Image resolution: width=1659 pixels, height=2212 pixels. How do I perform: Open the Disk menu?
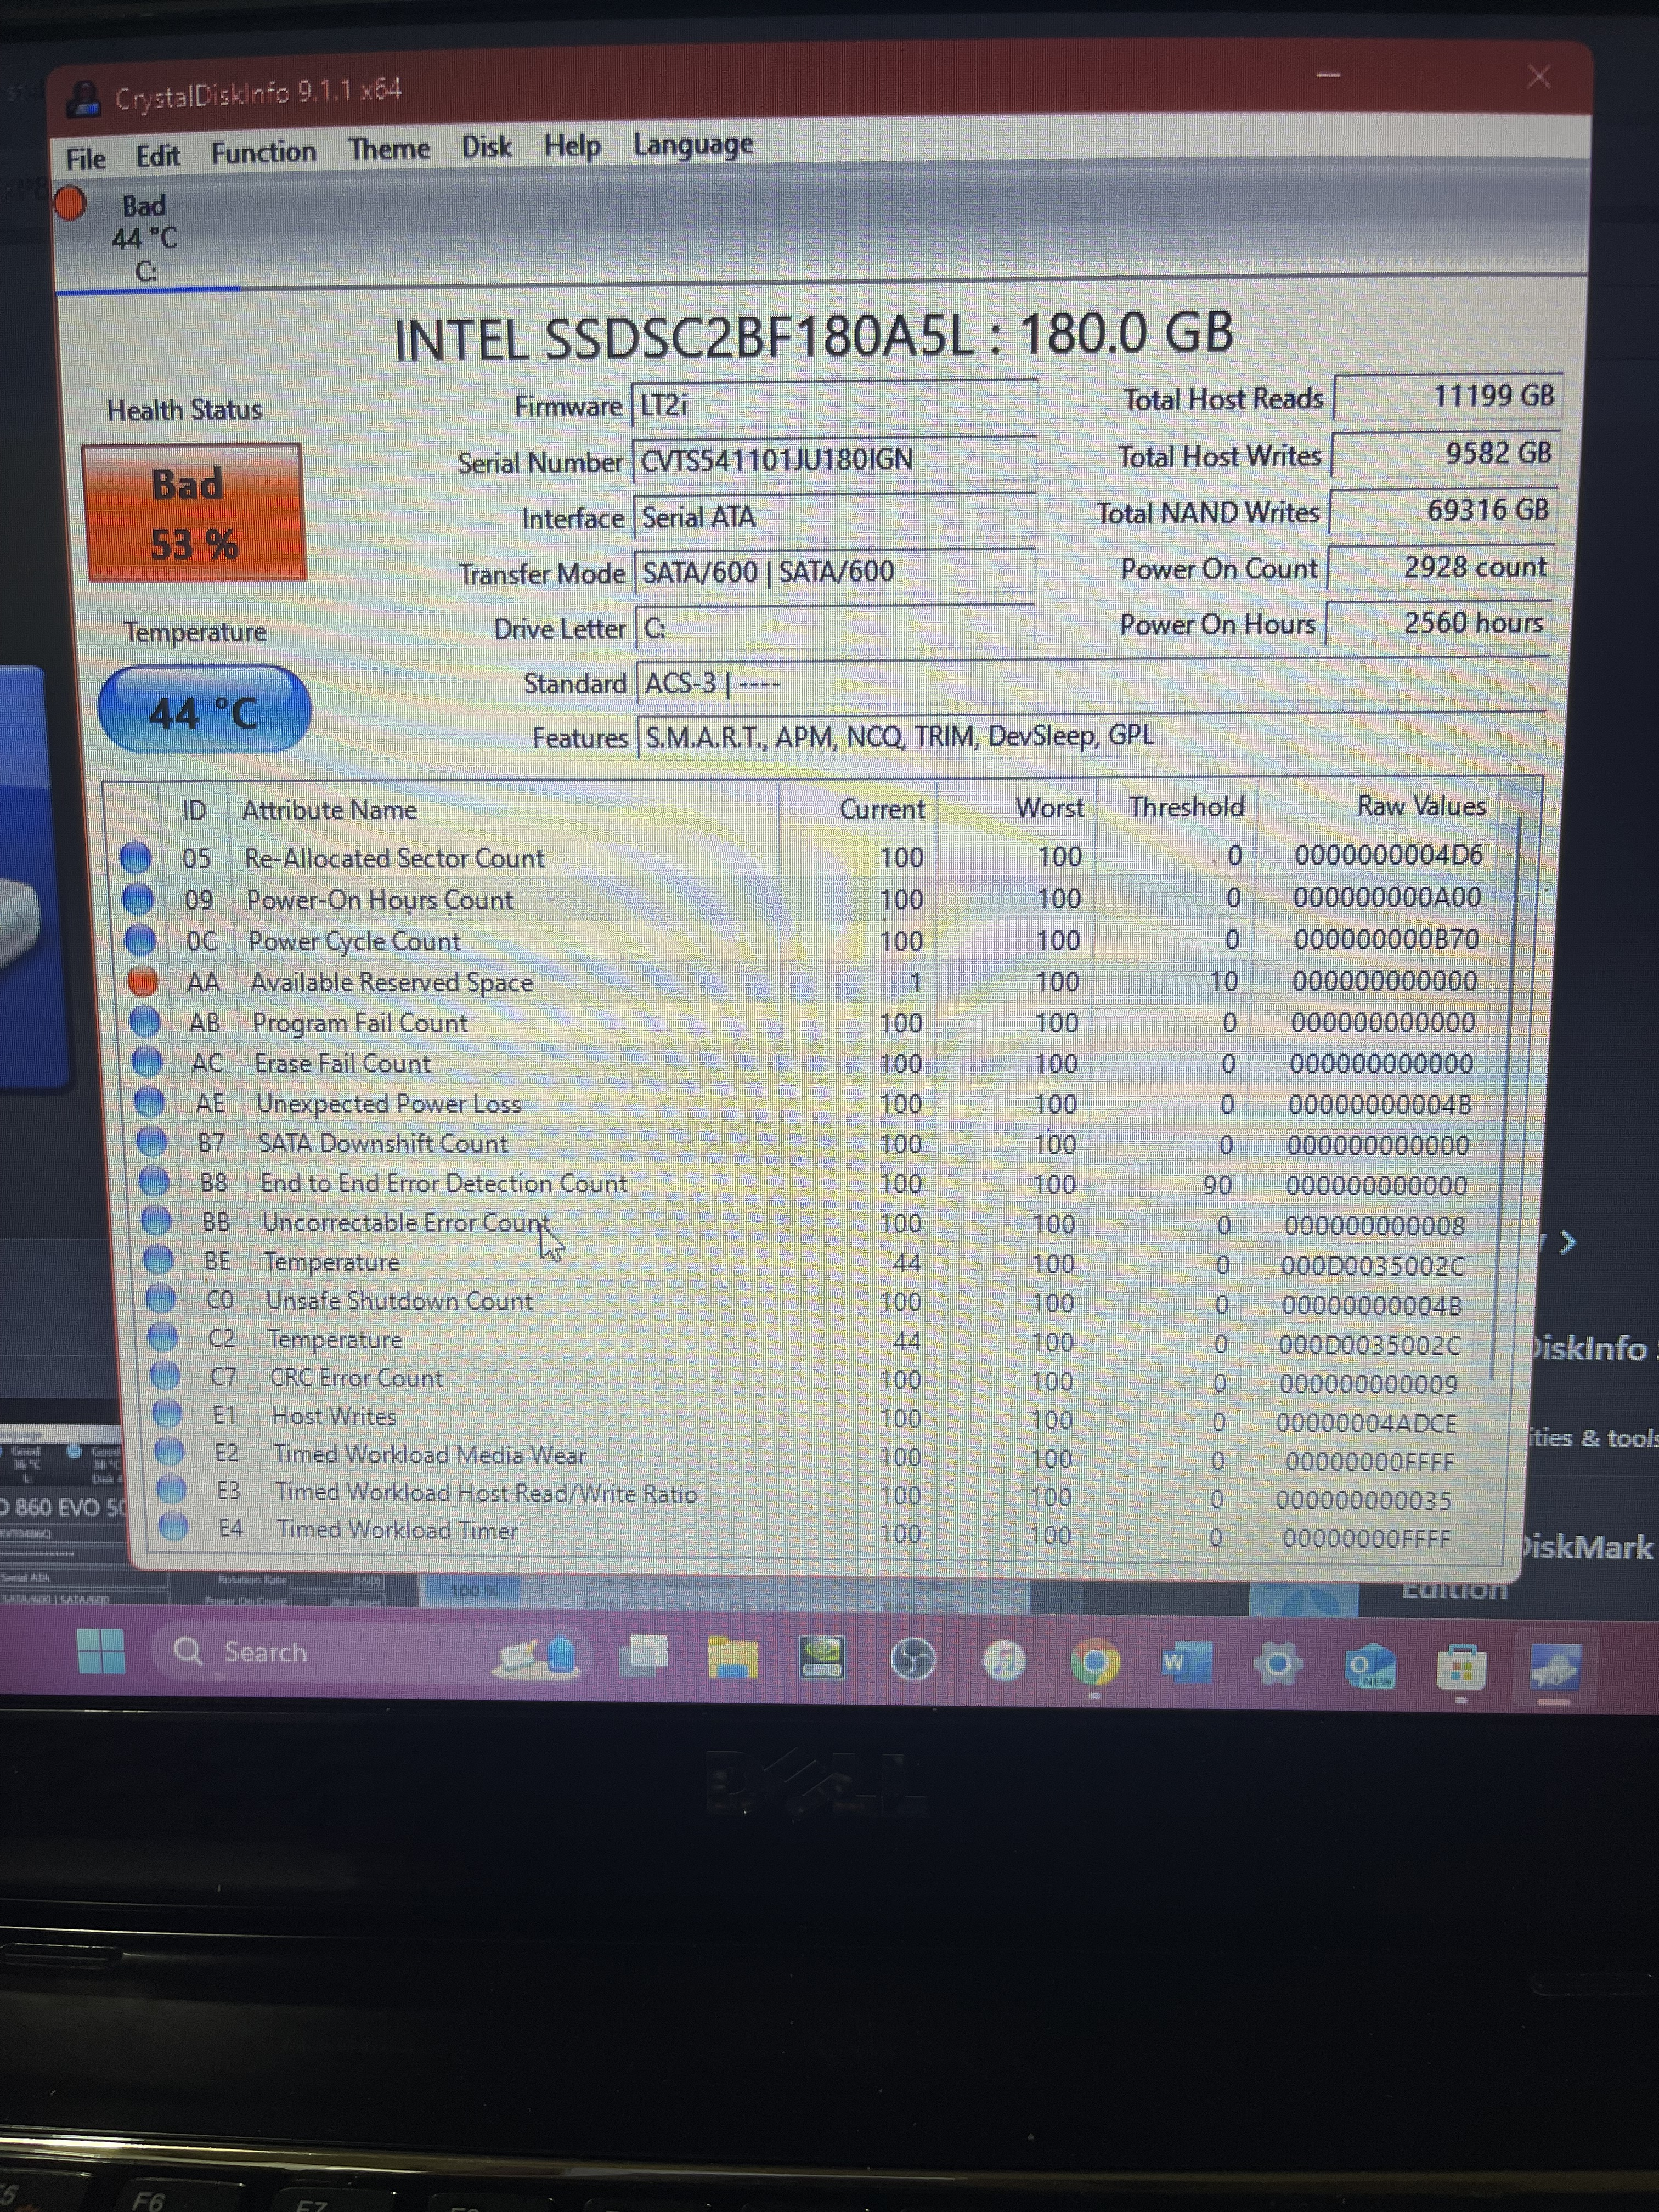tap(486, 147)
